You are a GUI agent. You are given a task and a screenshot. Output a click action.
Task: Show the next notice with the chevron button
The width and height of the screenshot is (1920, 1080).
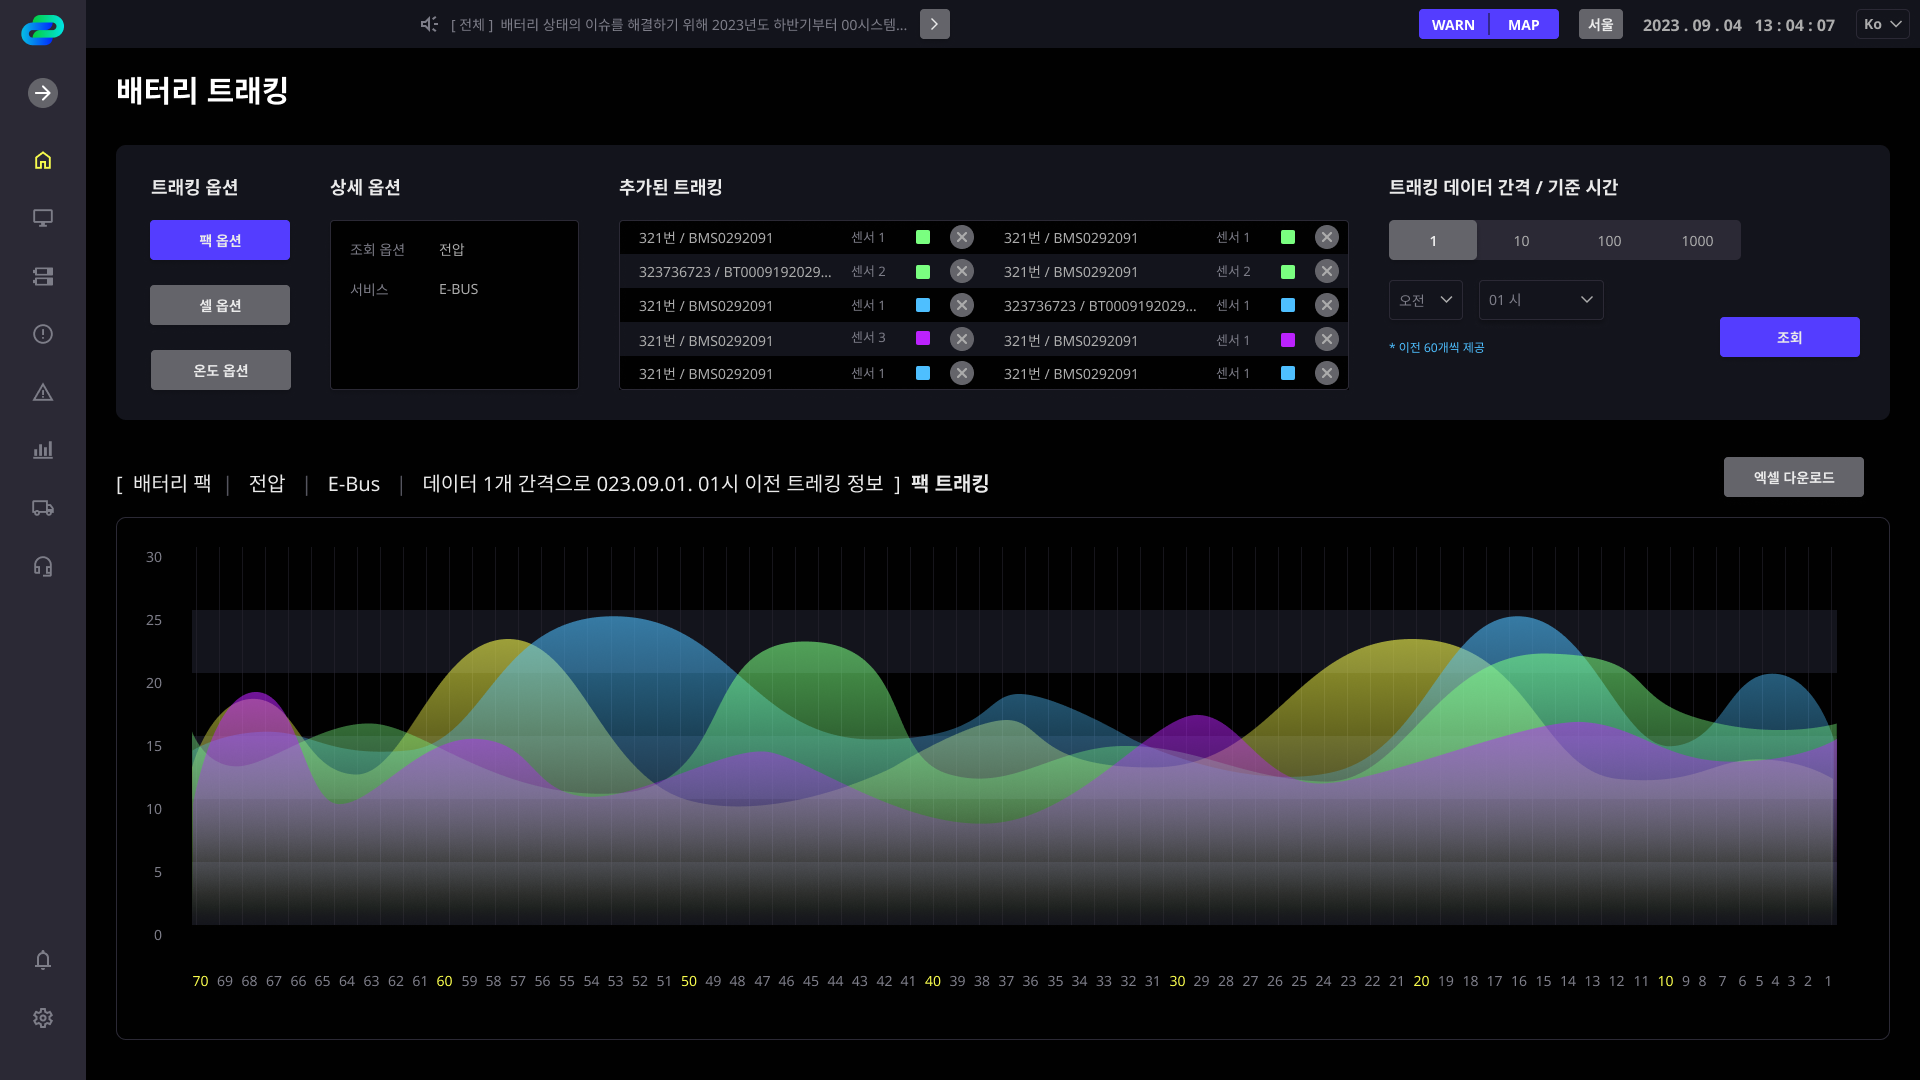point(935,24)
